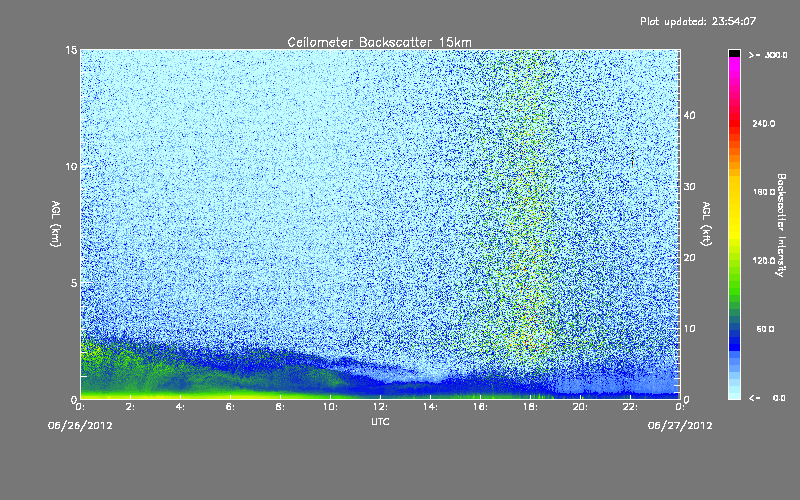Click the "10" tick on the AGL (kft) axis
This screenshot has width=800, height=500.
pyautogui.click(x=689, y=329)
